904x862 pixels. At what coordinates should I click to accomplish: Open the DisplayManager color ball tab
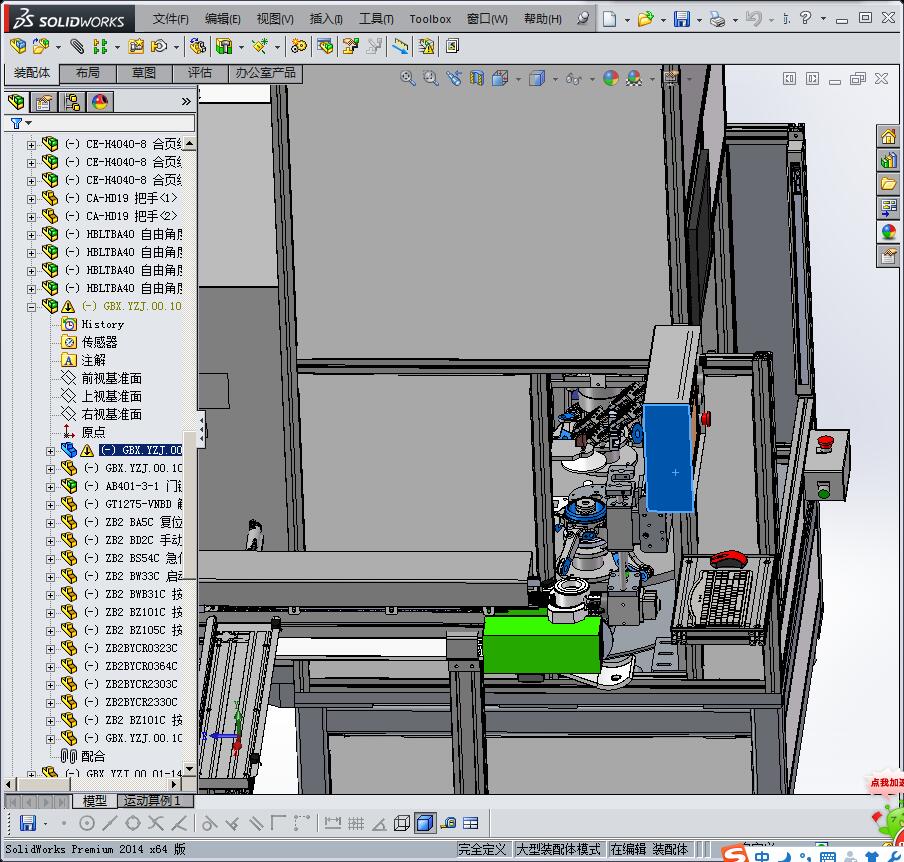(x=99, y=102)
